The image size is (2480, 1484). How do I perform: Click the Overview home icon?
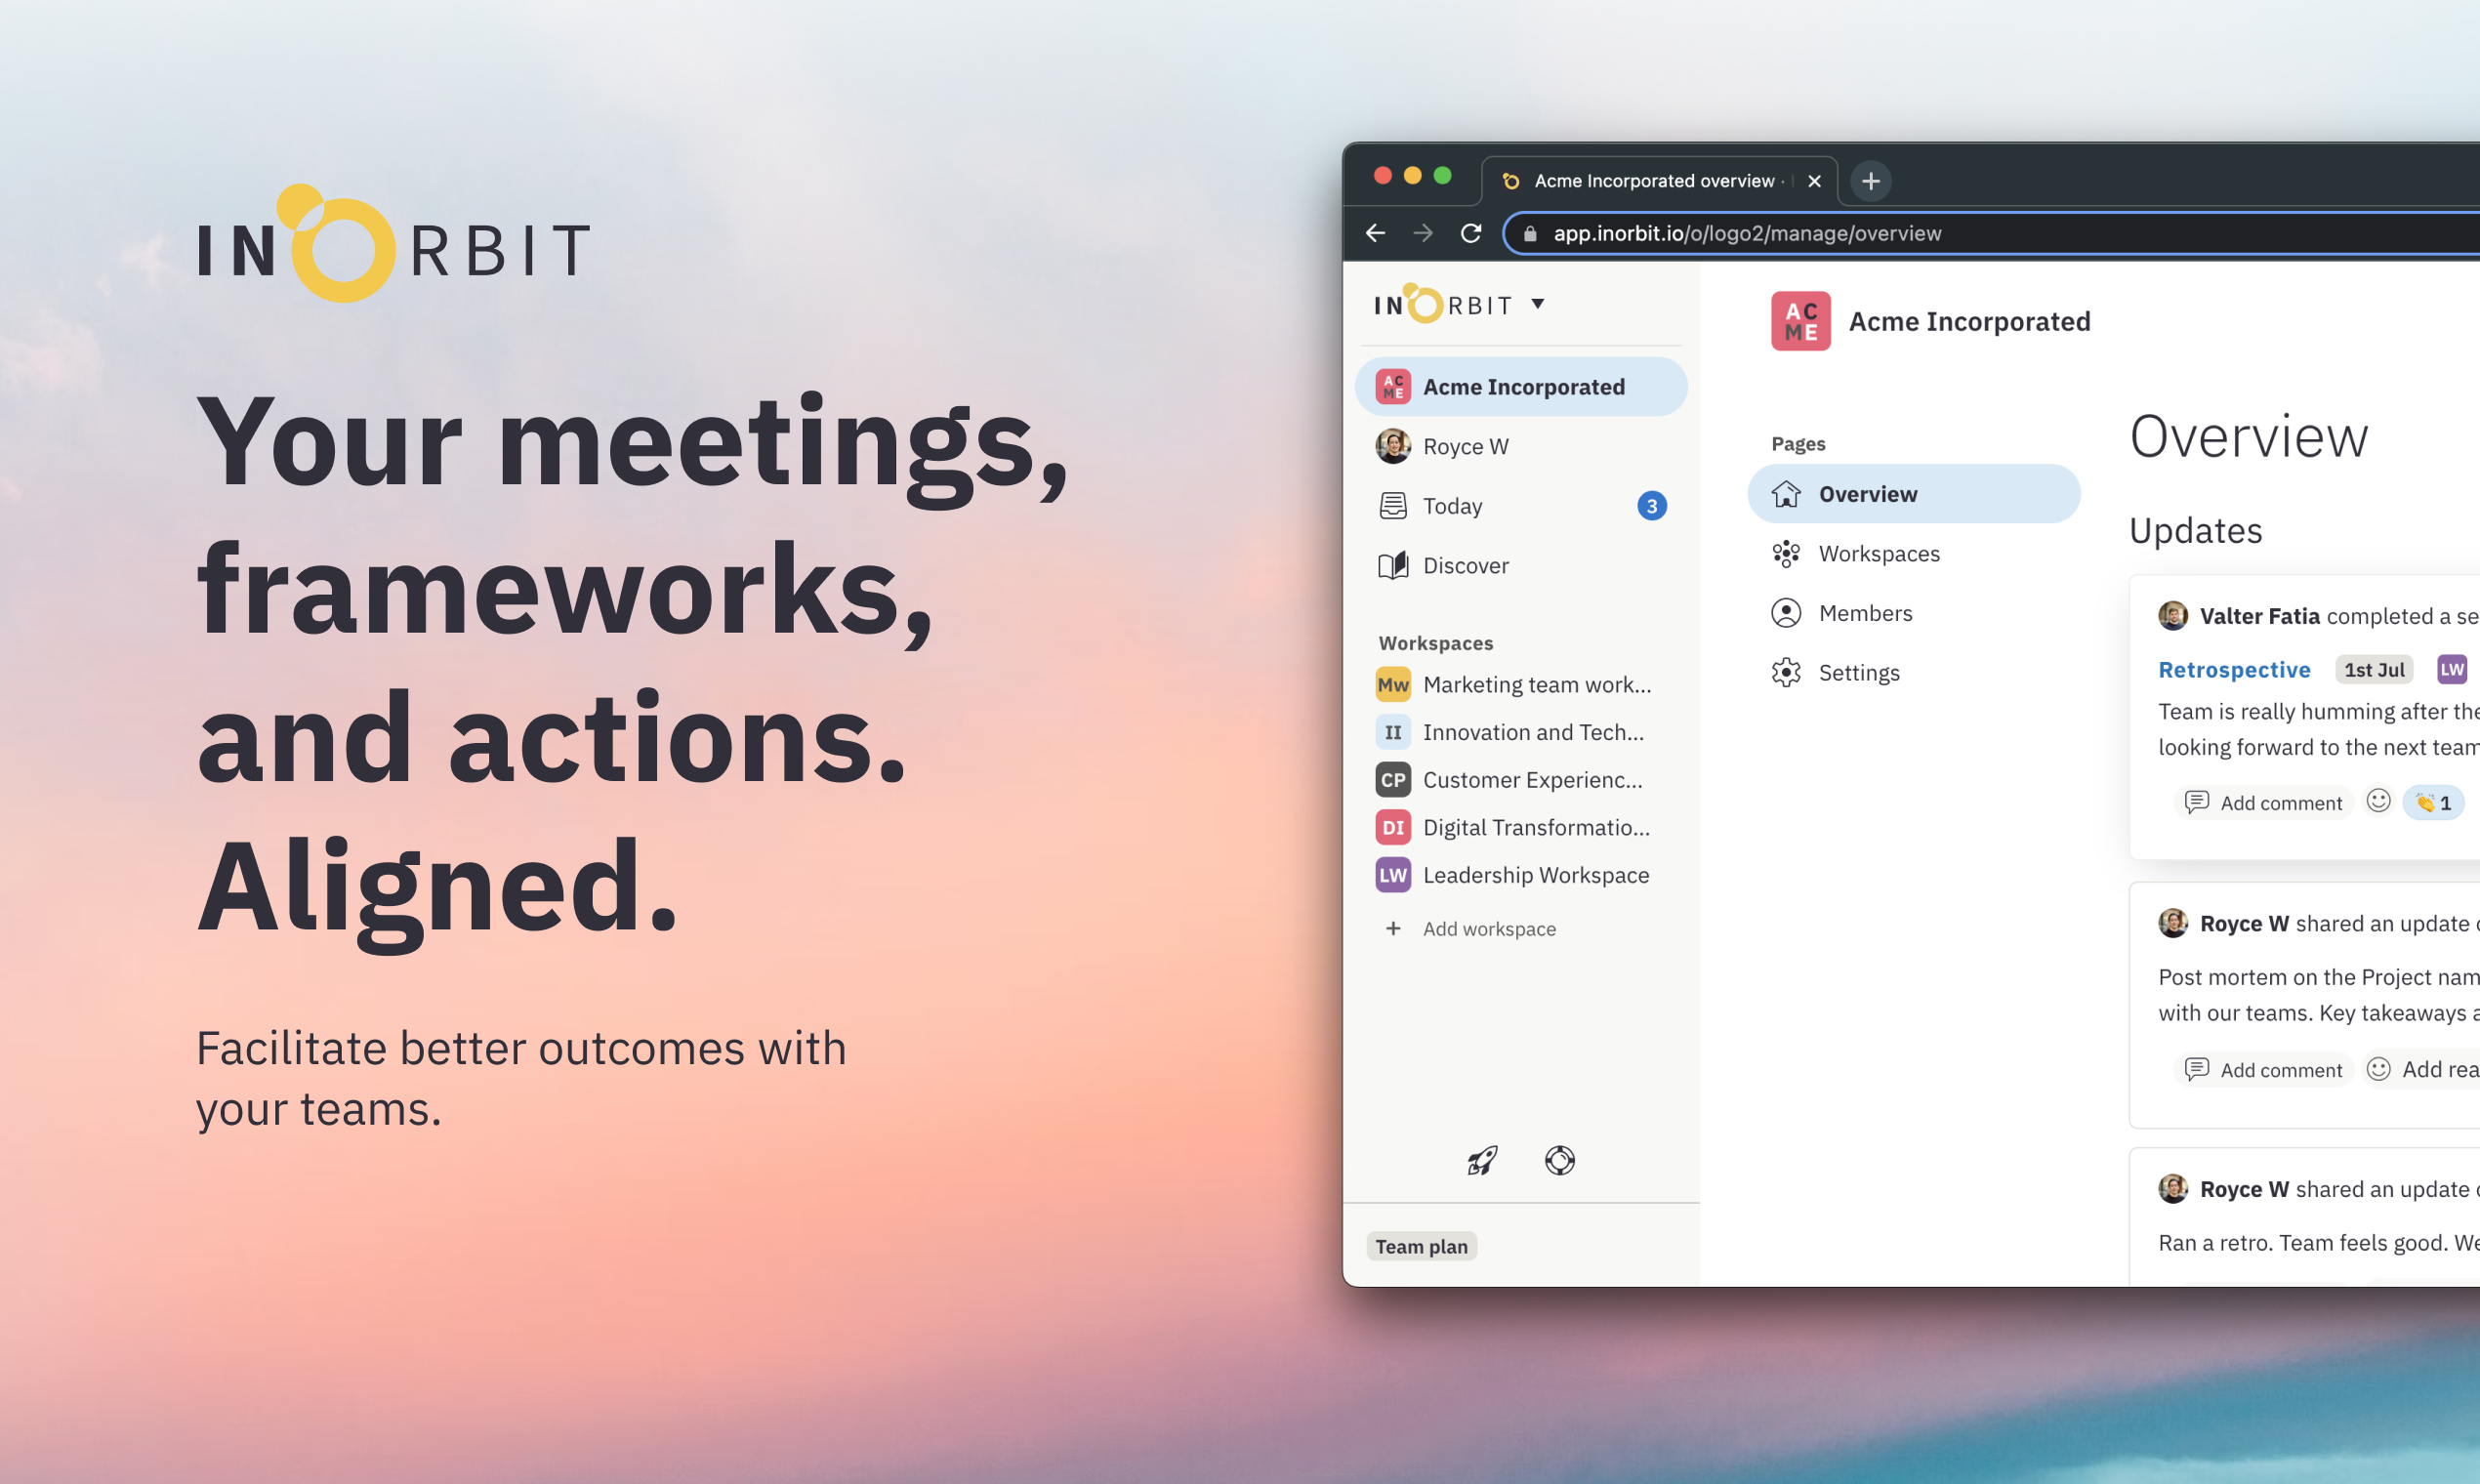(x=1786, y=494)
